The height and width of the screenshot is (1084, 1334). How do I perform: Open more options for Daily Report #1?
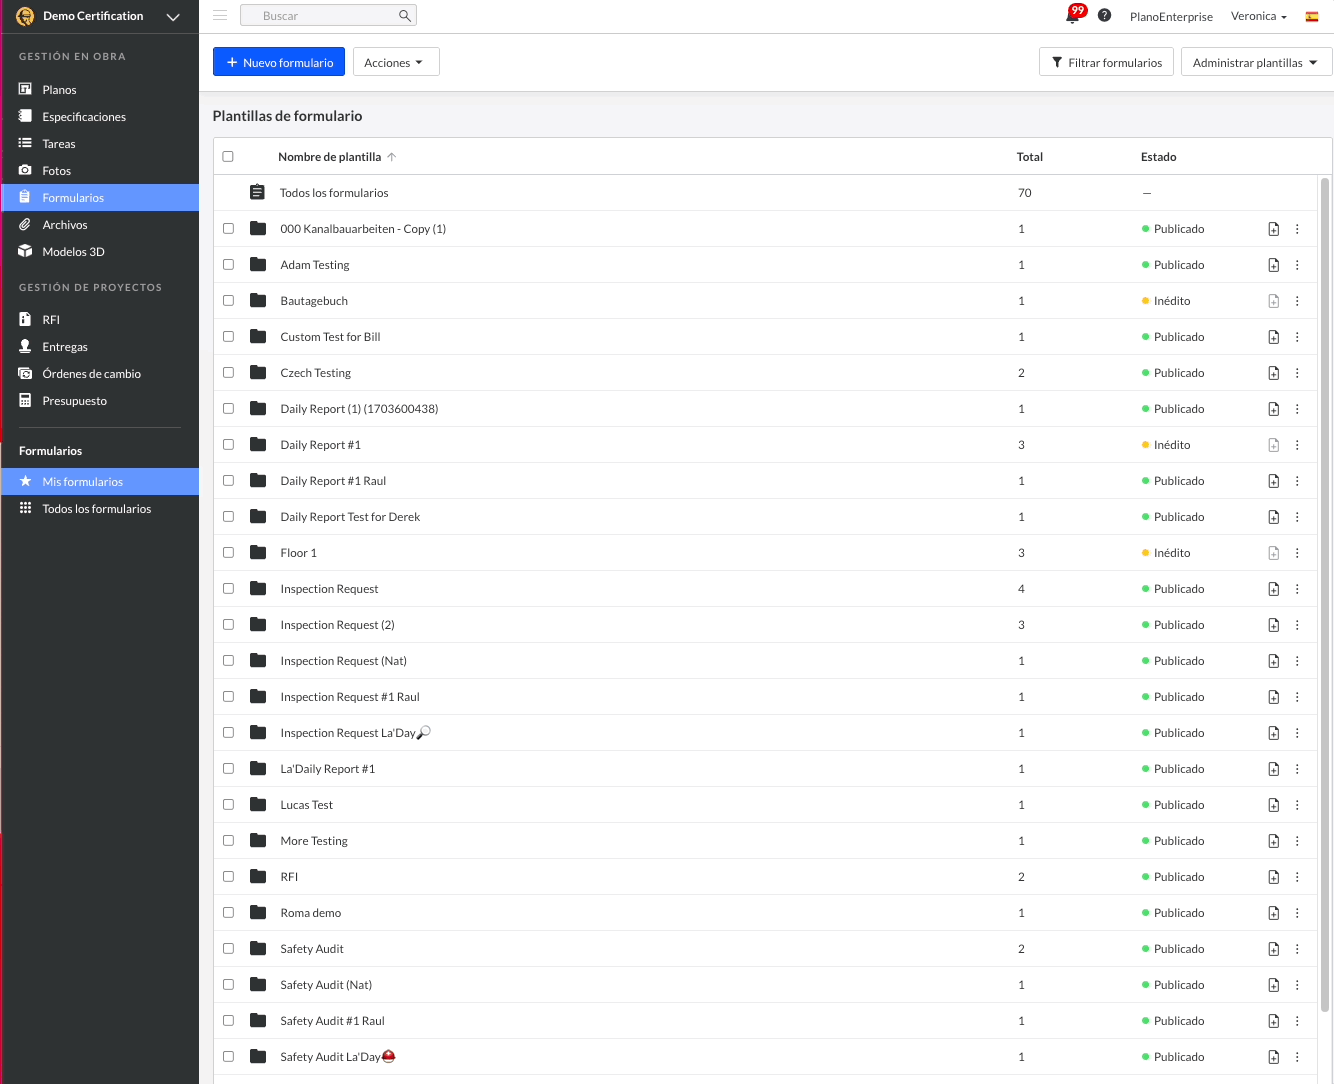pos(1297,445)
